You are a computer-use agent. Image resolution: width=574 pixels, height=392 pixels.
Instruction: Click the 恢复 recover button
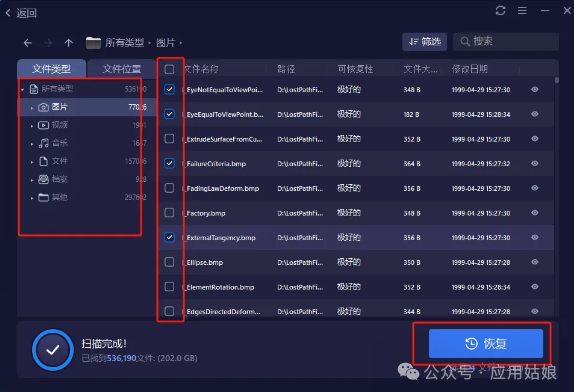tap(486, 343)
